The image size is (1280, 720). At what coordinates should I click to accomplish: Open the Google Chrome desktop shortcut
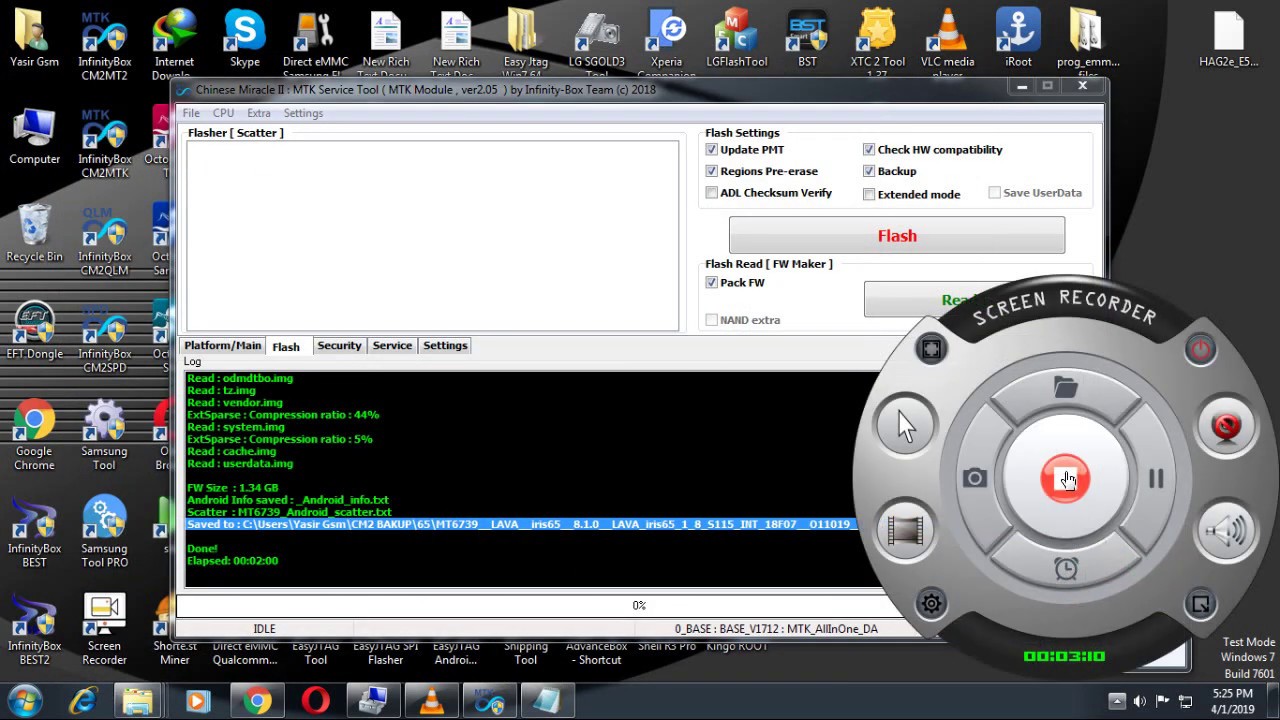pos(34,436)
